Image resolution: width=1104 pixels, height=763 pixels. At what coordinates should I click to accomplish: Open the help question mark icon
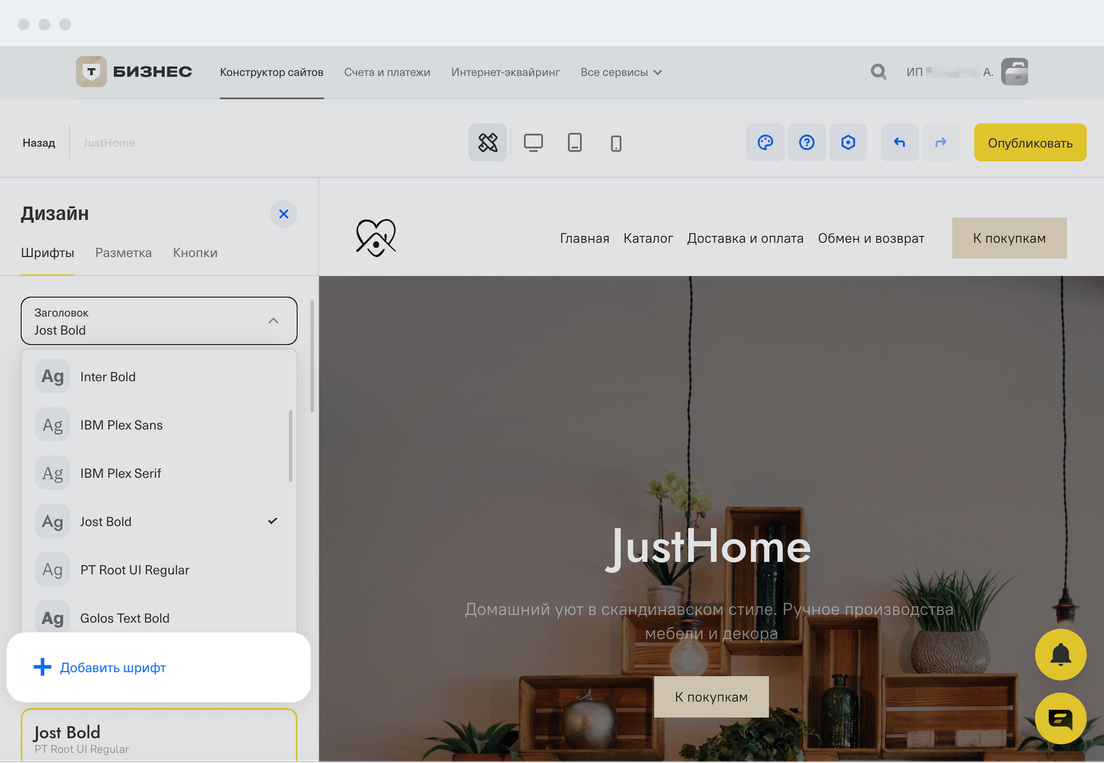tap(807, 143)
